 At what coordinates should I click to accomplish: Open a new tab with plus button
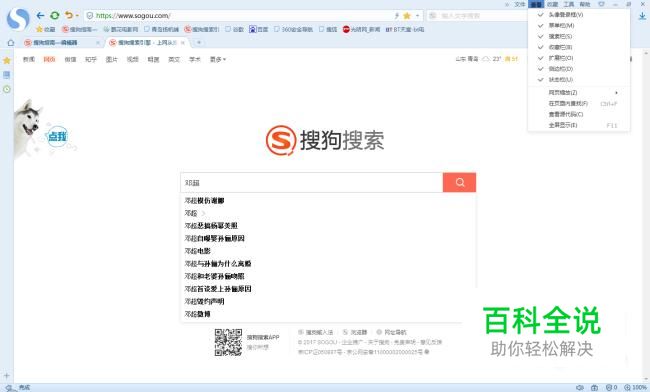point(199,43)
